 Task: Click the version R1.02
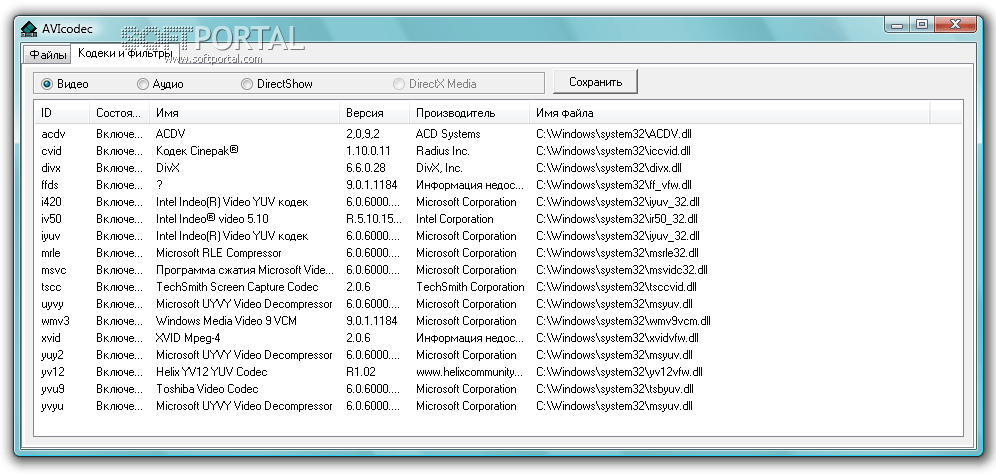click(x=361, y=372)
